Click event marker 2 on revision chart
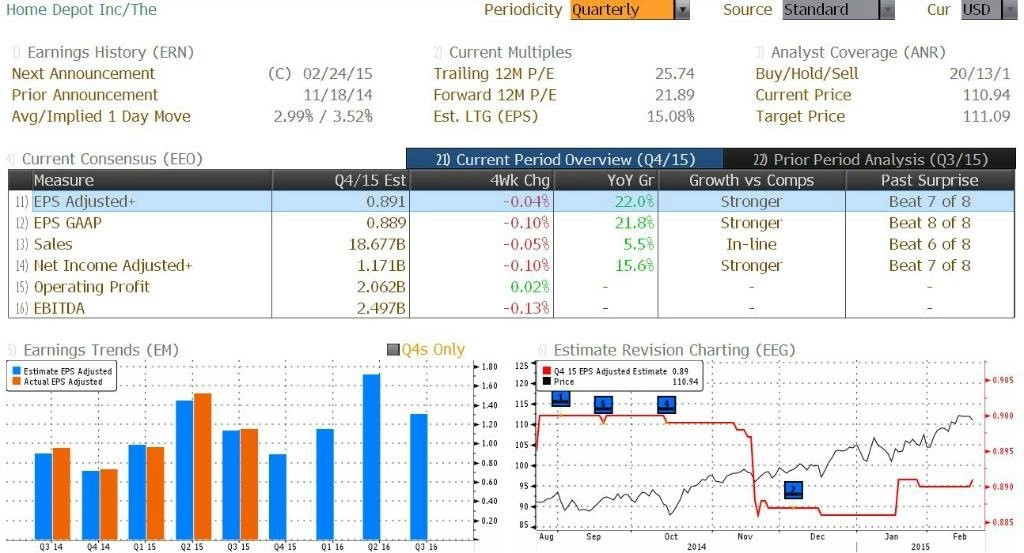 pyautogui.click(x=793, y=490)
